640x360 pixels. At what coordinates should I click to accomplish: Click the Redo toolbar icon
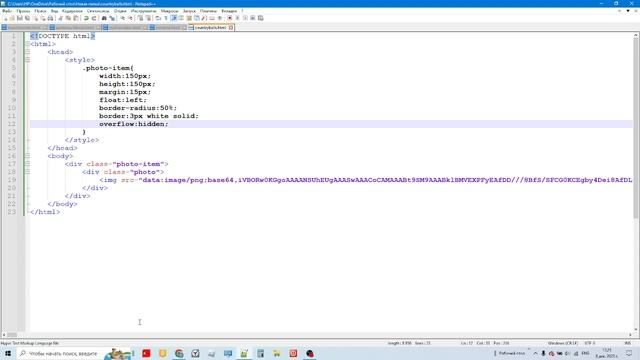[93, 18]
